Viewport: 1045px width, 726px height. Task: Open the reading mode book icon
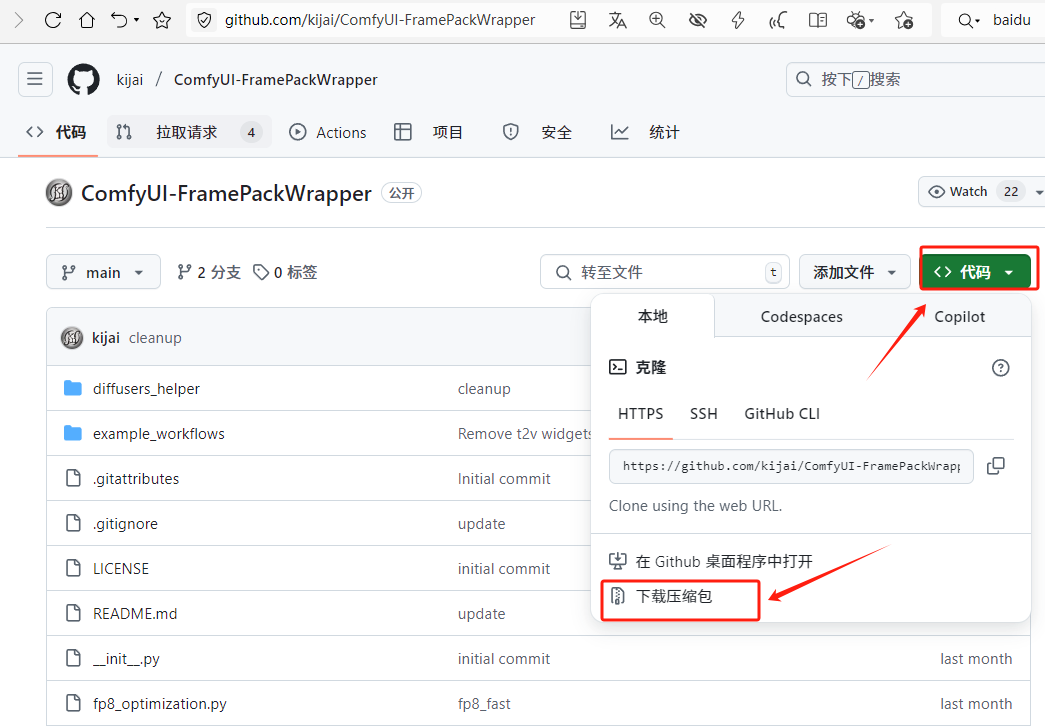point(817,21)
